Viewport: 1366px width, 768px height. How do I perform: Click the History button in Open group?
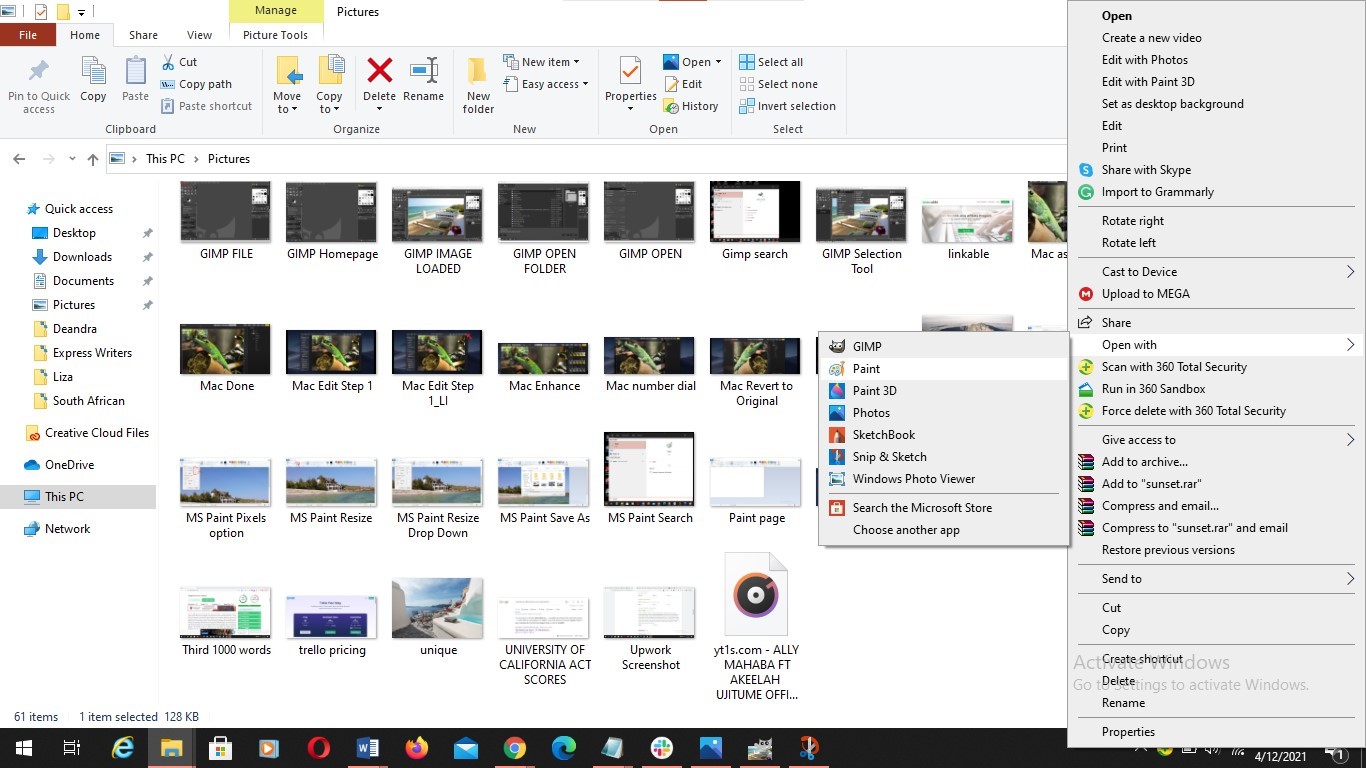pyautogui.click(x=691, y=106)
